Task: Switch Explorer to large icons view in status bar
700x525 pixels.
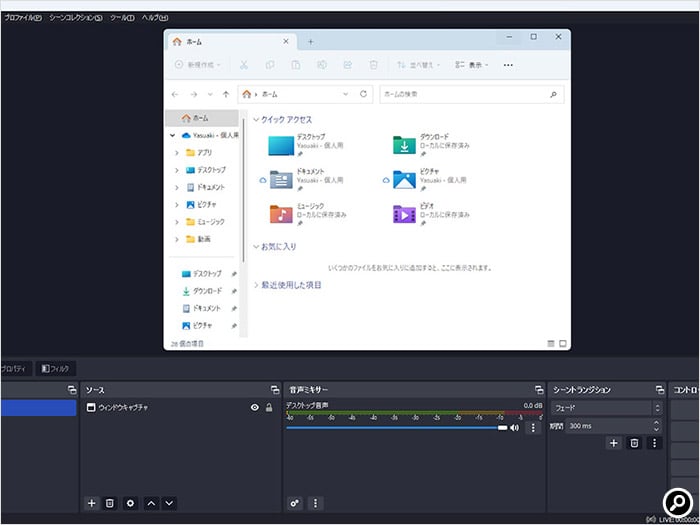Action: point(562,343)
